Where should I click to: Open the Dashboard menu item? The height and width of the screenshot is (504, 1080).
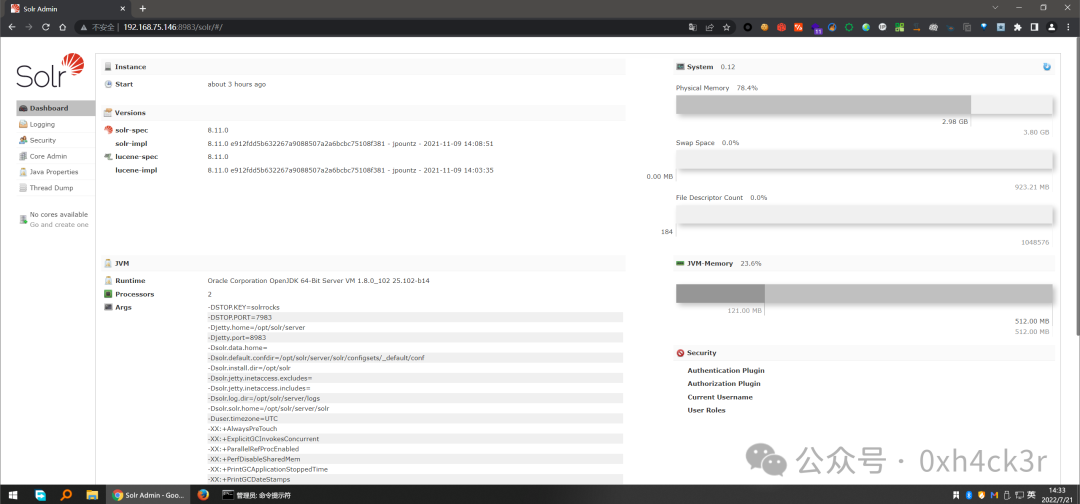[56, 108]
